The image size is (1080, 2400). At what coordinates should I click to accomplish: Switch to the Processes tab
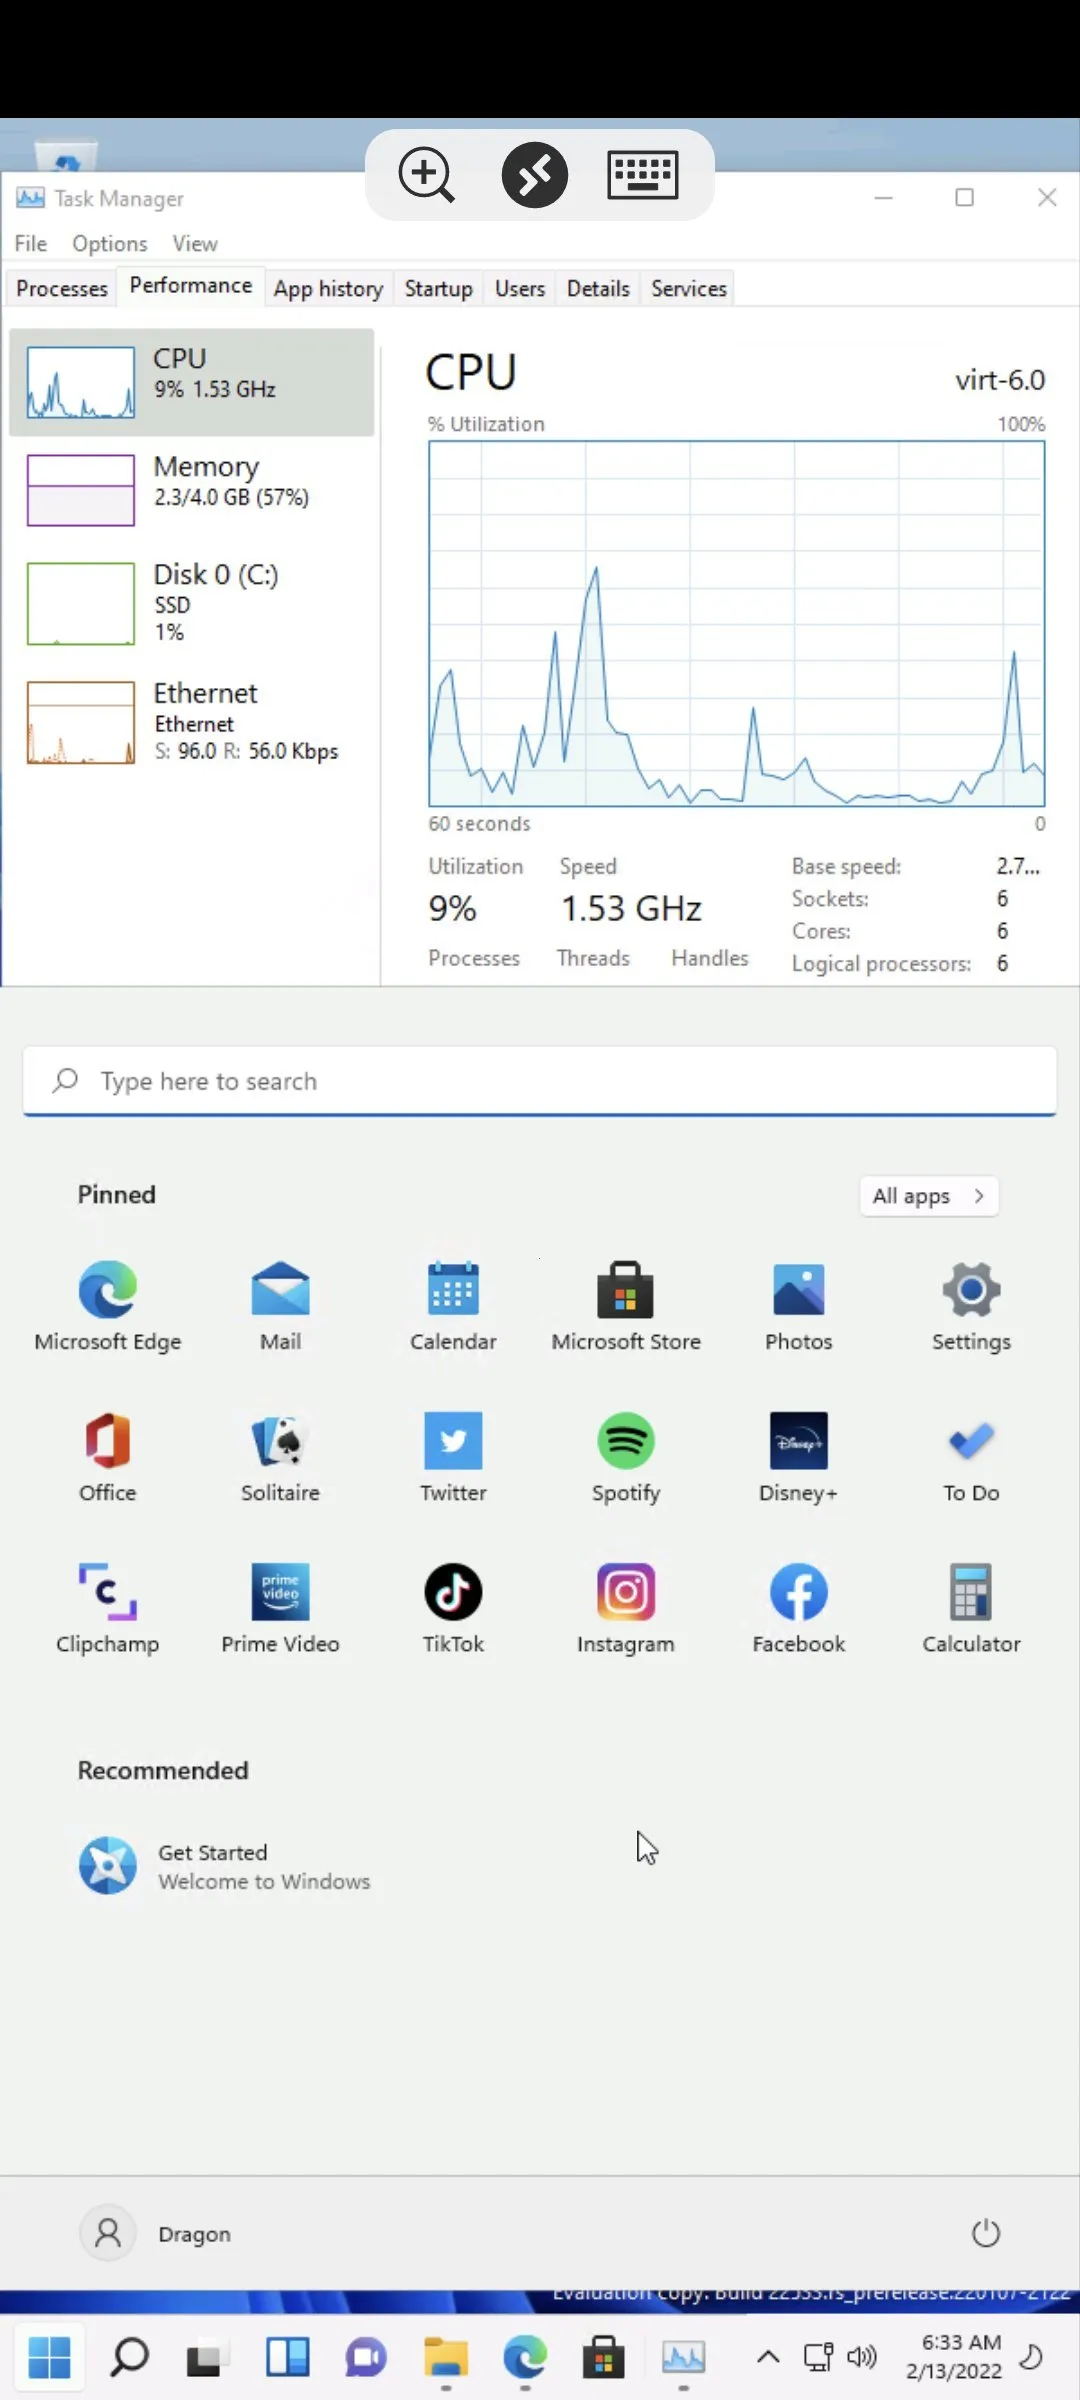point(62,289)
